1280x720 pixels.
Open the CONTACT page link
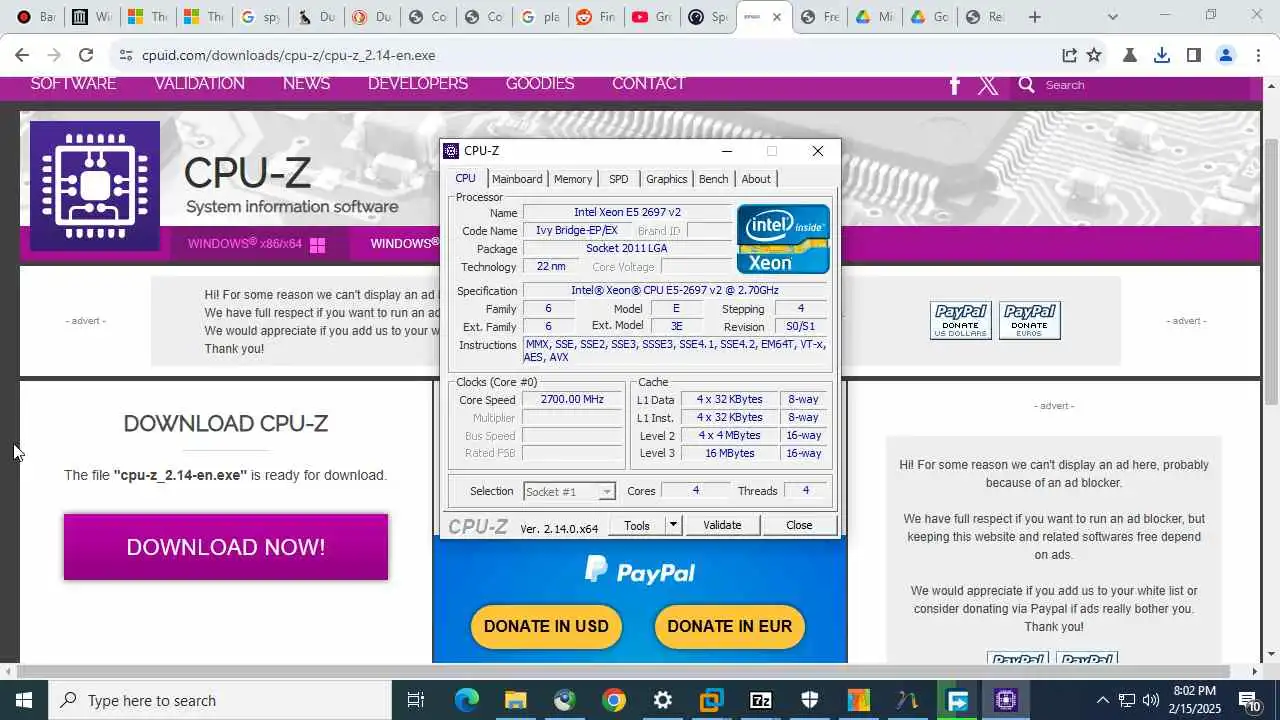pos(648,84)
